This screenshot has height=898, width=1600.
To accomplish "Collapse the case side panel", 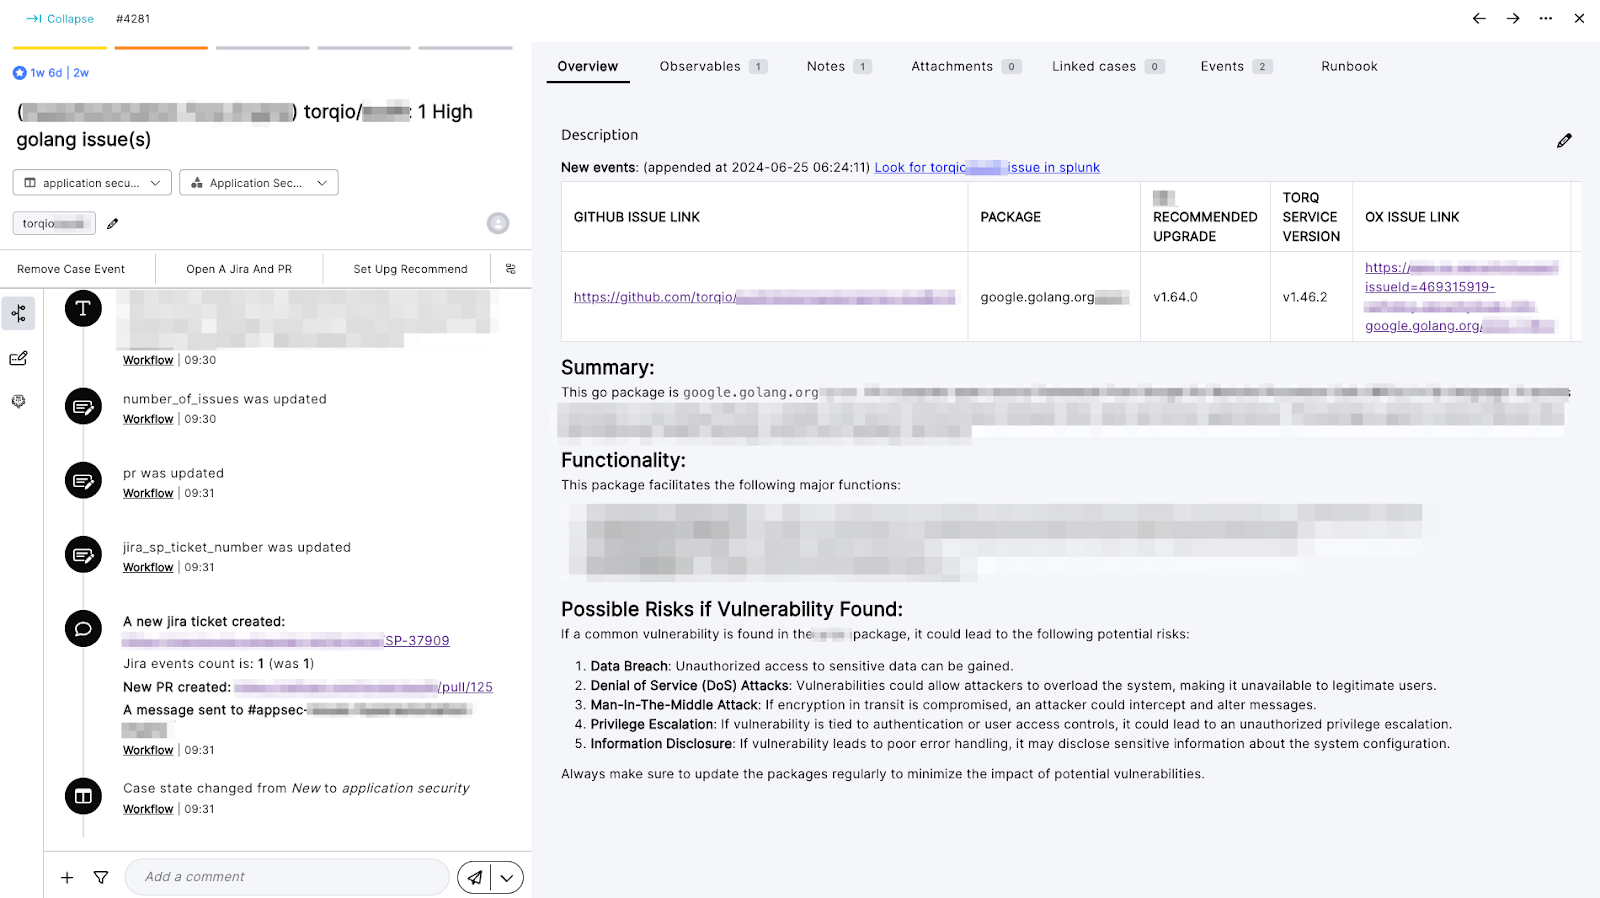I will 60,19.
